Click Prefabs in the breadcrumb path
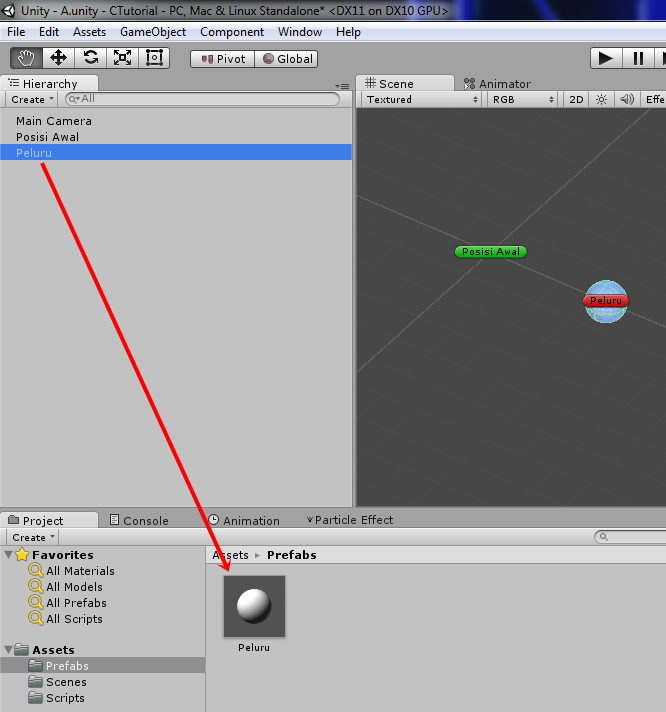 (291, 555)
